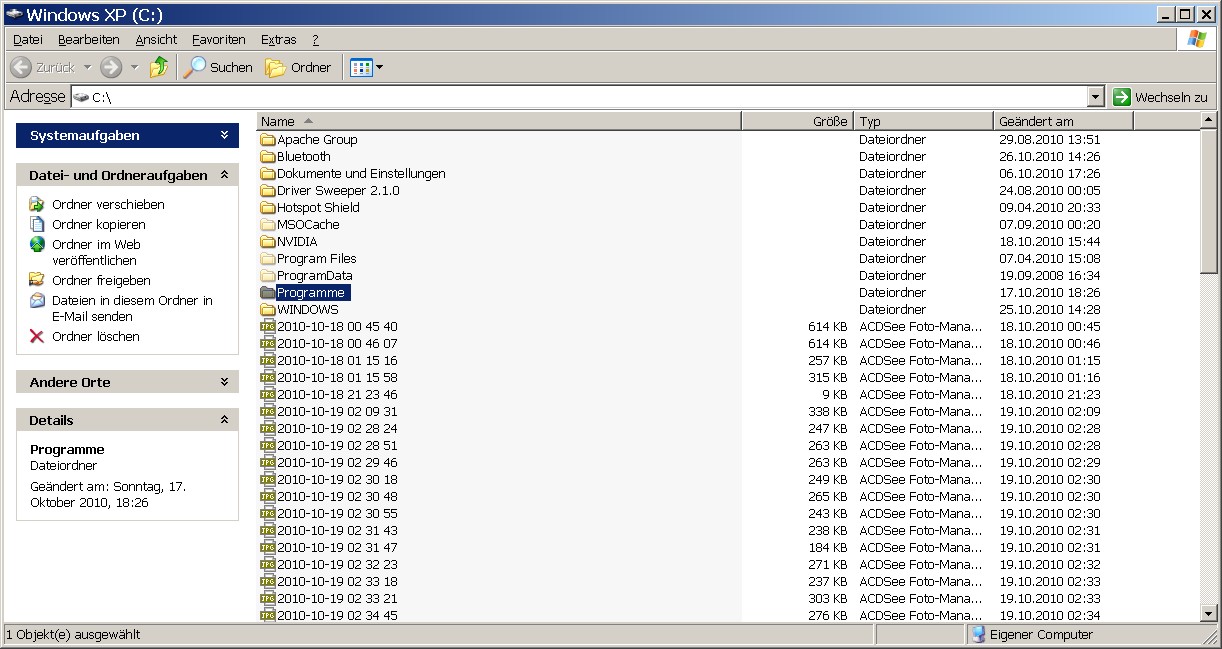The height and width of the screenshot is (649, 1222).
Task: Sort by the Name column header
Action: point(499,121)
